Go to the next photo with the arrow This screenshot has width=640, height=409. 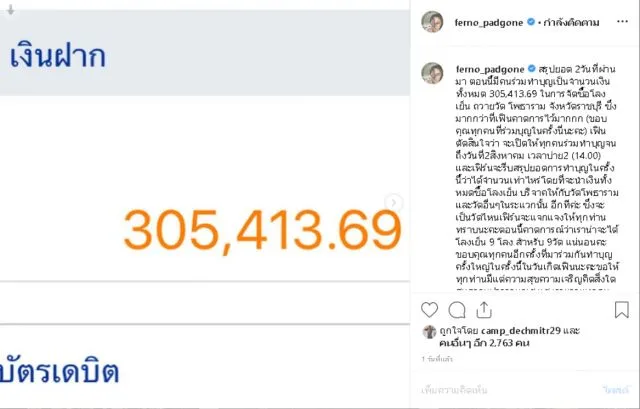(394, 203)
